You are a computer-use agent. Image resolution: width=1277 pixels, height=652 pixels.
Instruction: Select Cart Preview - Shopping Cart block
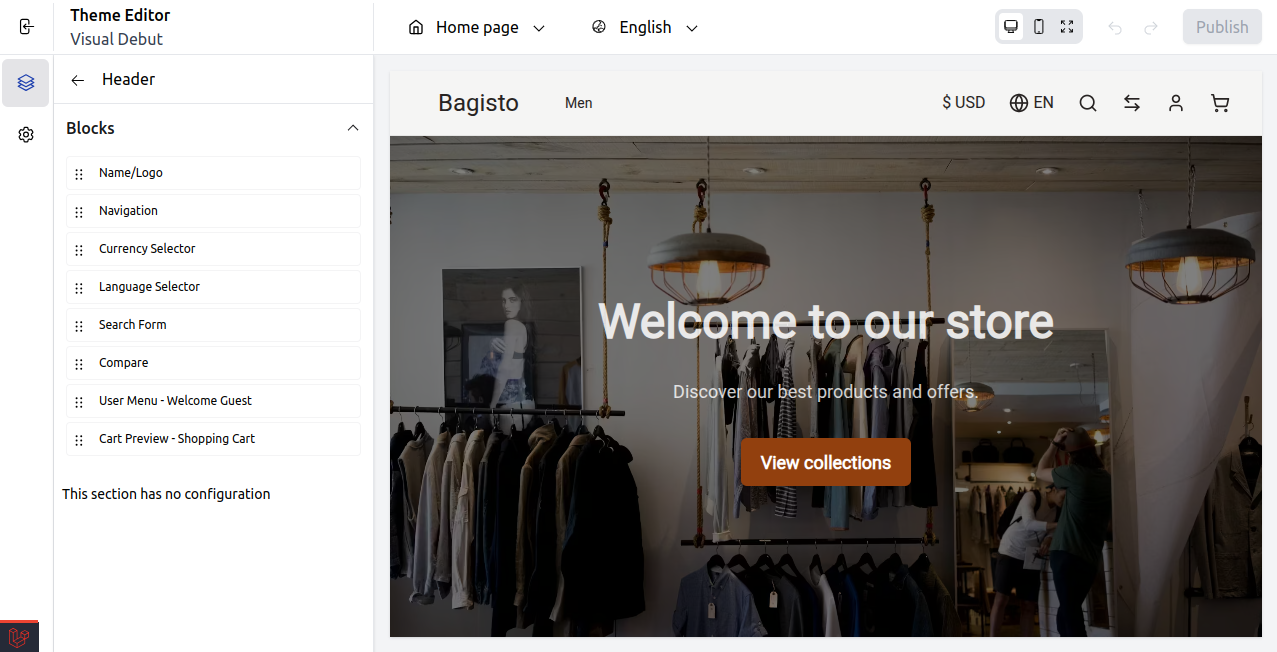(213, 439)
